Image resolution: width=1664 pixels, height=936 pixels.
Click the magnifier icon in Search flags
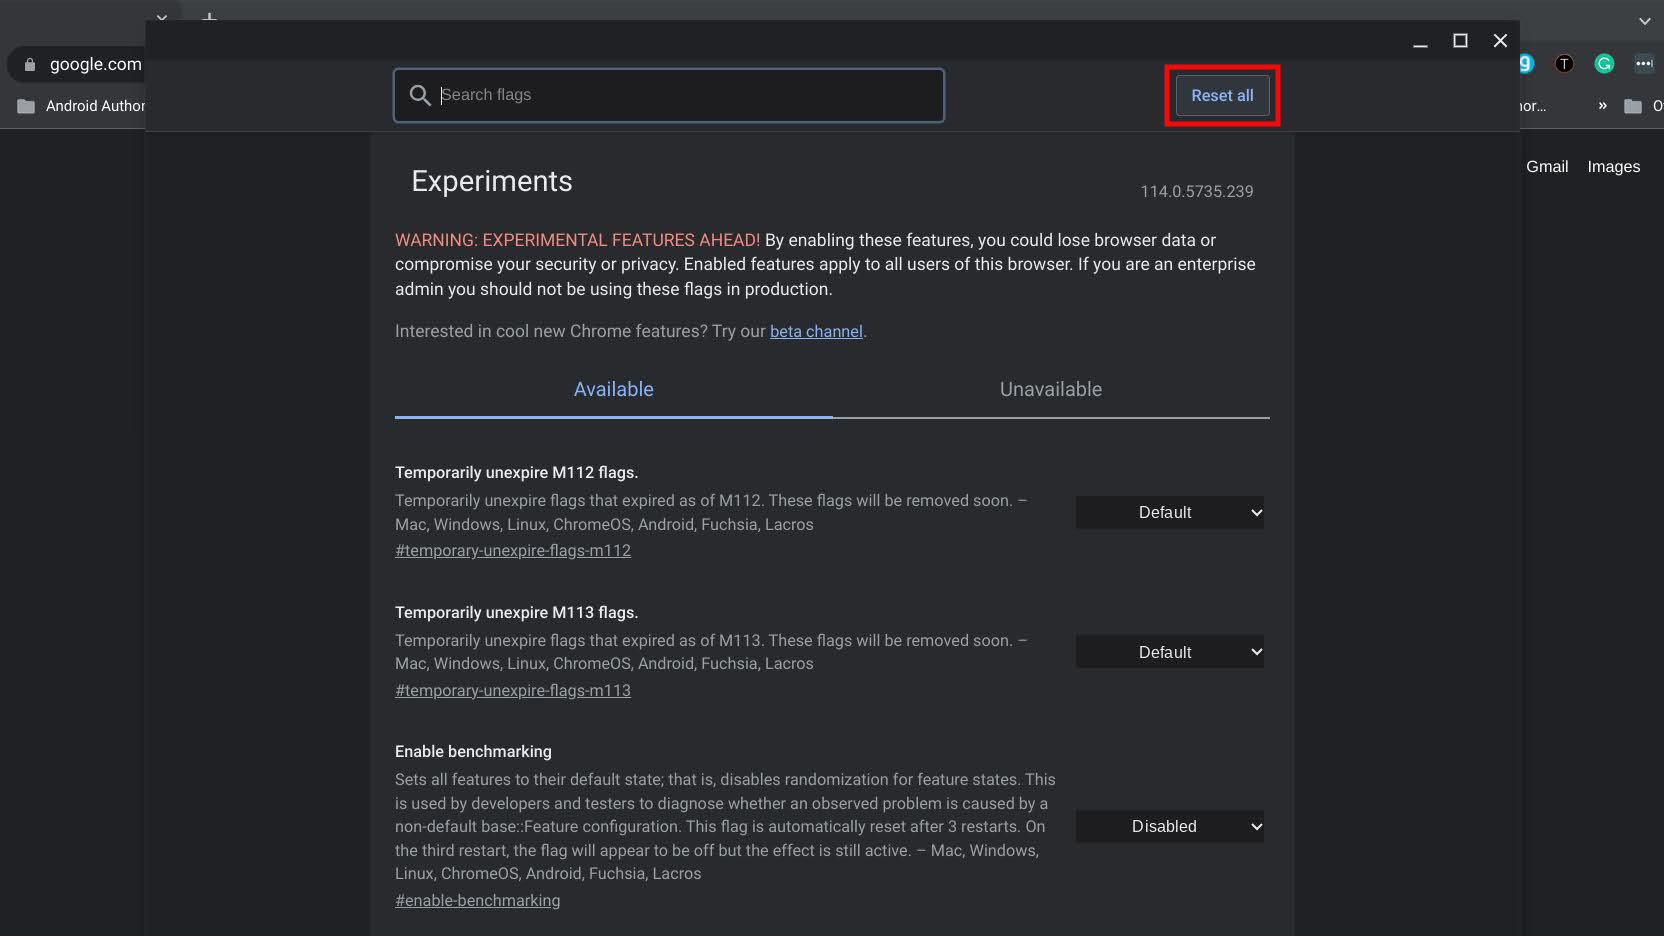click(420, 95)
